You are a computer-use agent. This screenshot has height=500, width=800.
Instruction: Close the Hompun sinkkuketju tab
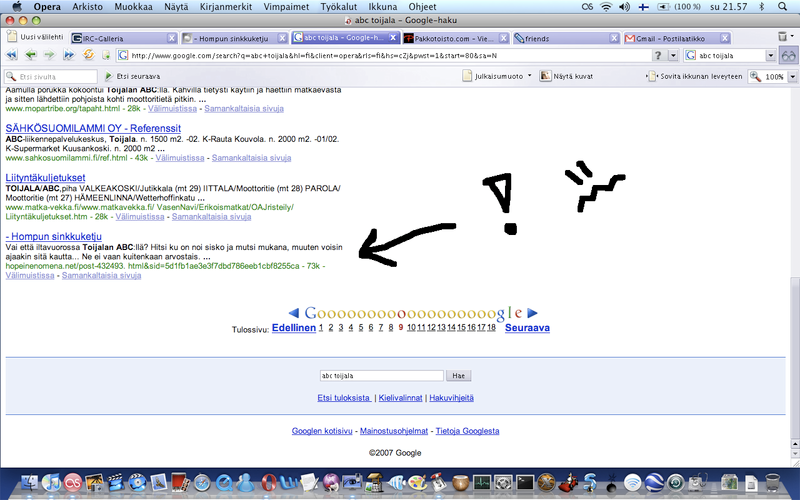point(282,38)
